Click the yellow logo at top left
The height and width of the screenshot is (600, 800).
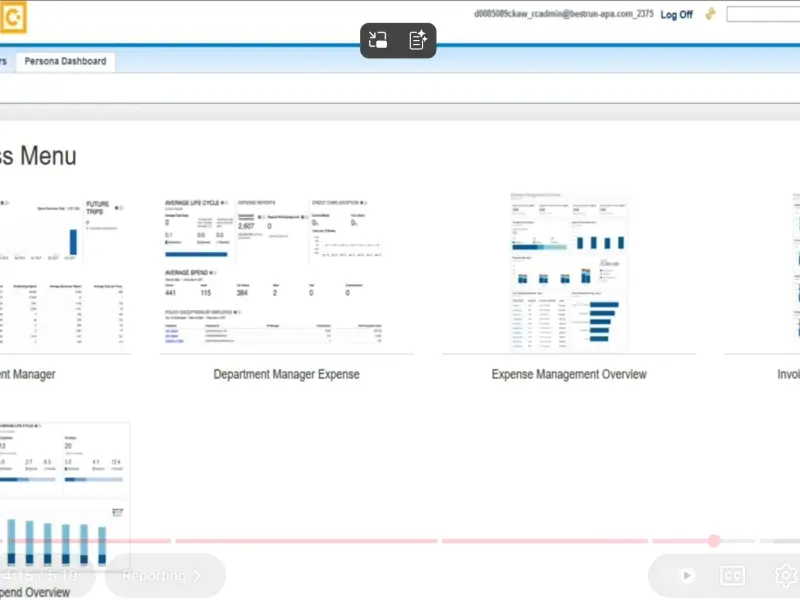[14, 18]
